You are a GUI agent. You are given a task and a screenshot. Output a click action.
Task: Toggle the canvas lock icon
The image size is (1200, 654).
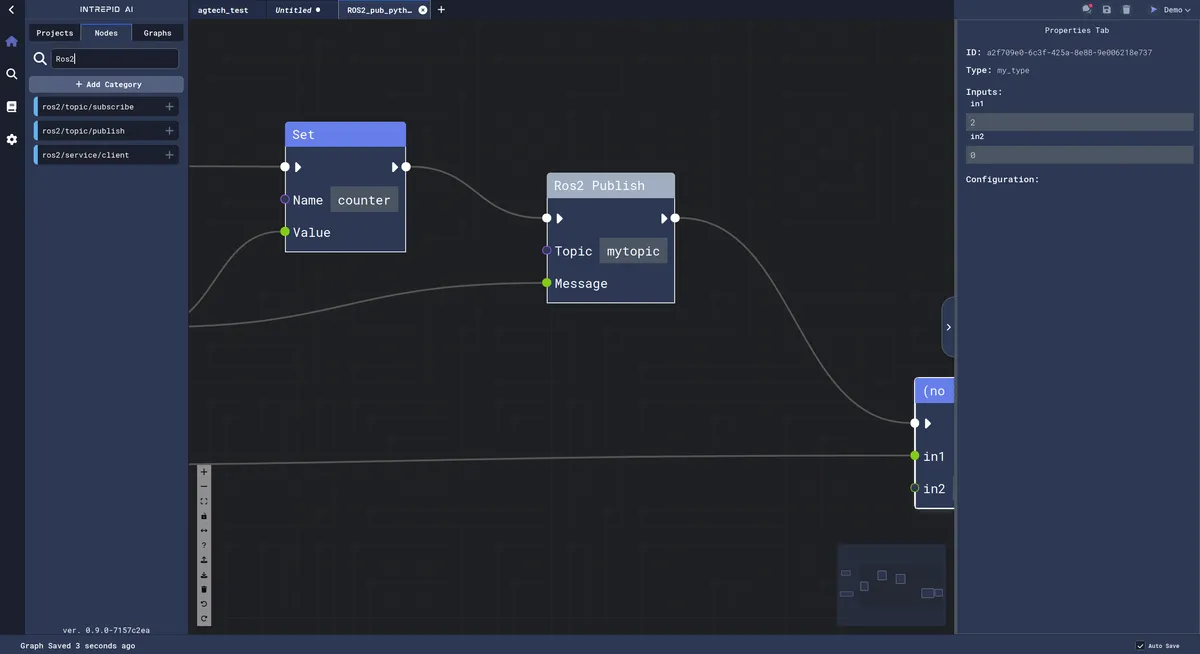click(x=204, y=516)
